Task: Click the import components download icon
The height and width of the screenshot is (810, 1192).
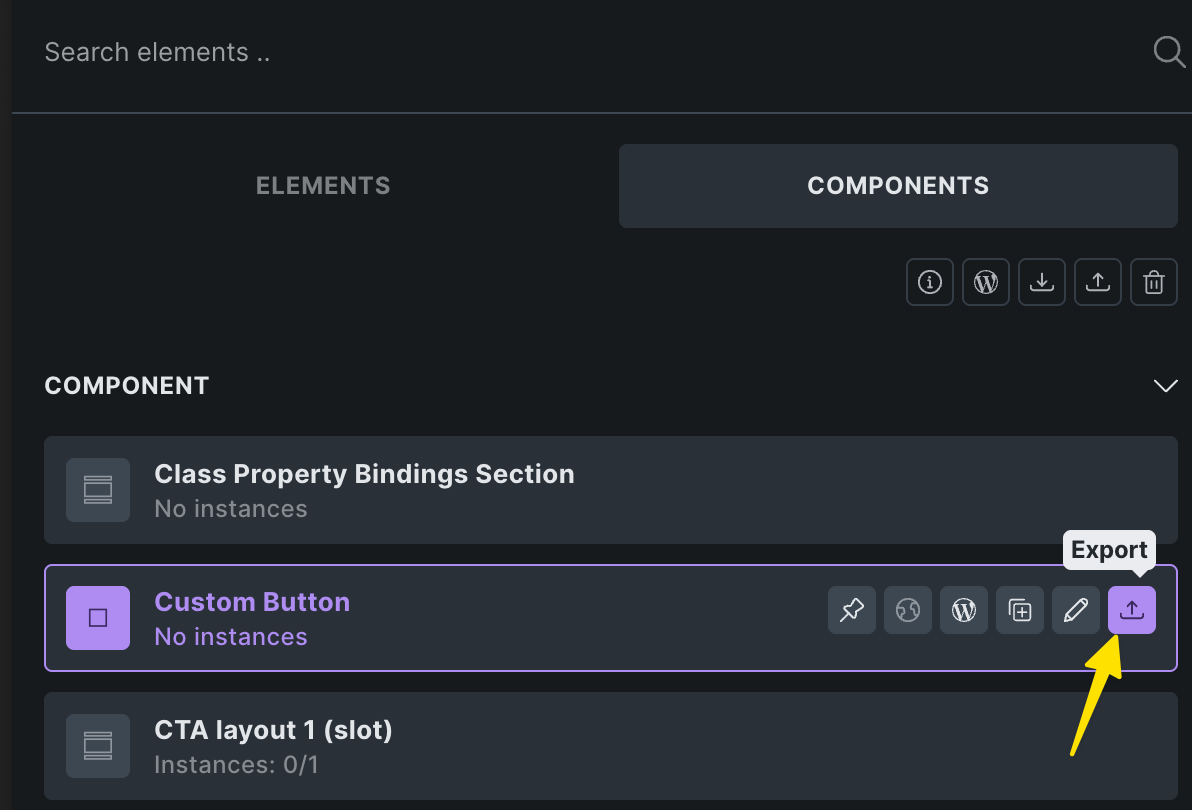Action: (x=1042, y=283)
